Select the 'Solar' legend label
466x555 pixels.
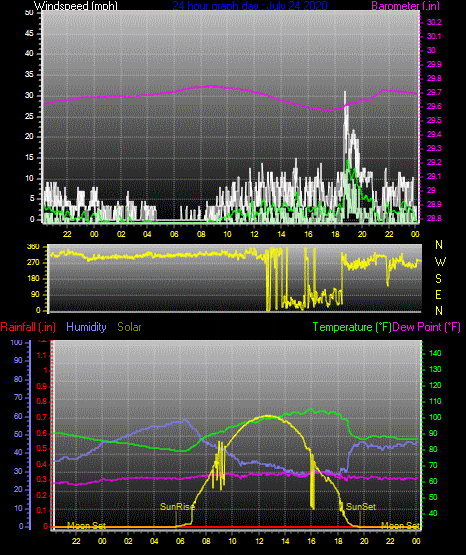pos(129,327)
